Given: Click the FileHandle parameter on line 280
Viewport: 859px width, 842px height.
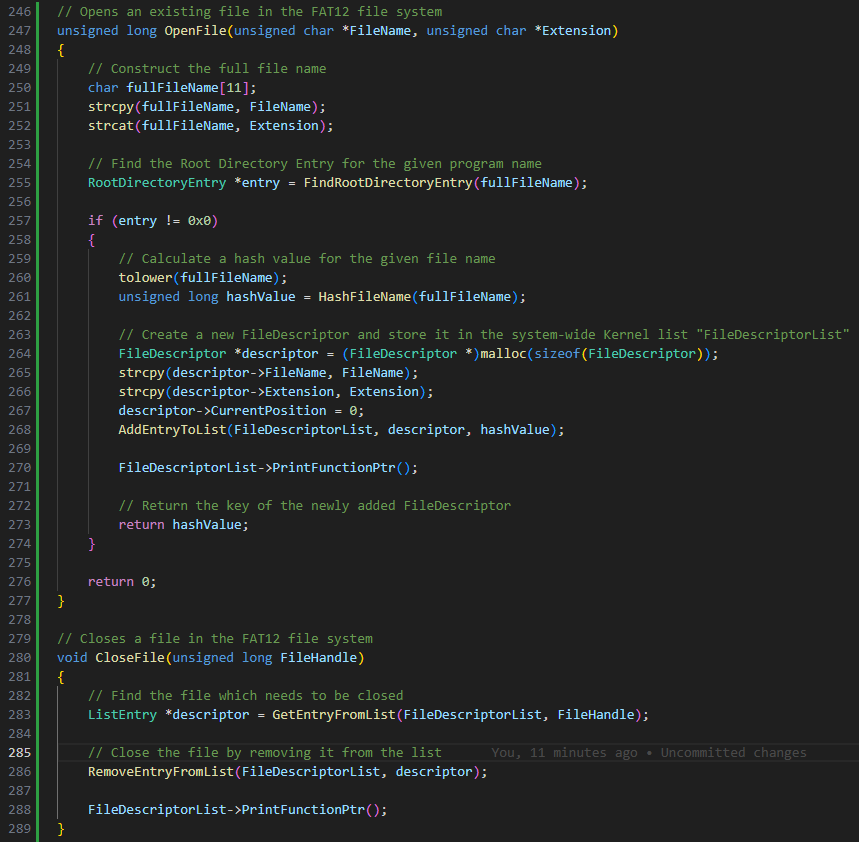Looking at the screenshot, I should point(319,657).
